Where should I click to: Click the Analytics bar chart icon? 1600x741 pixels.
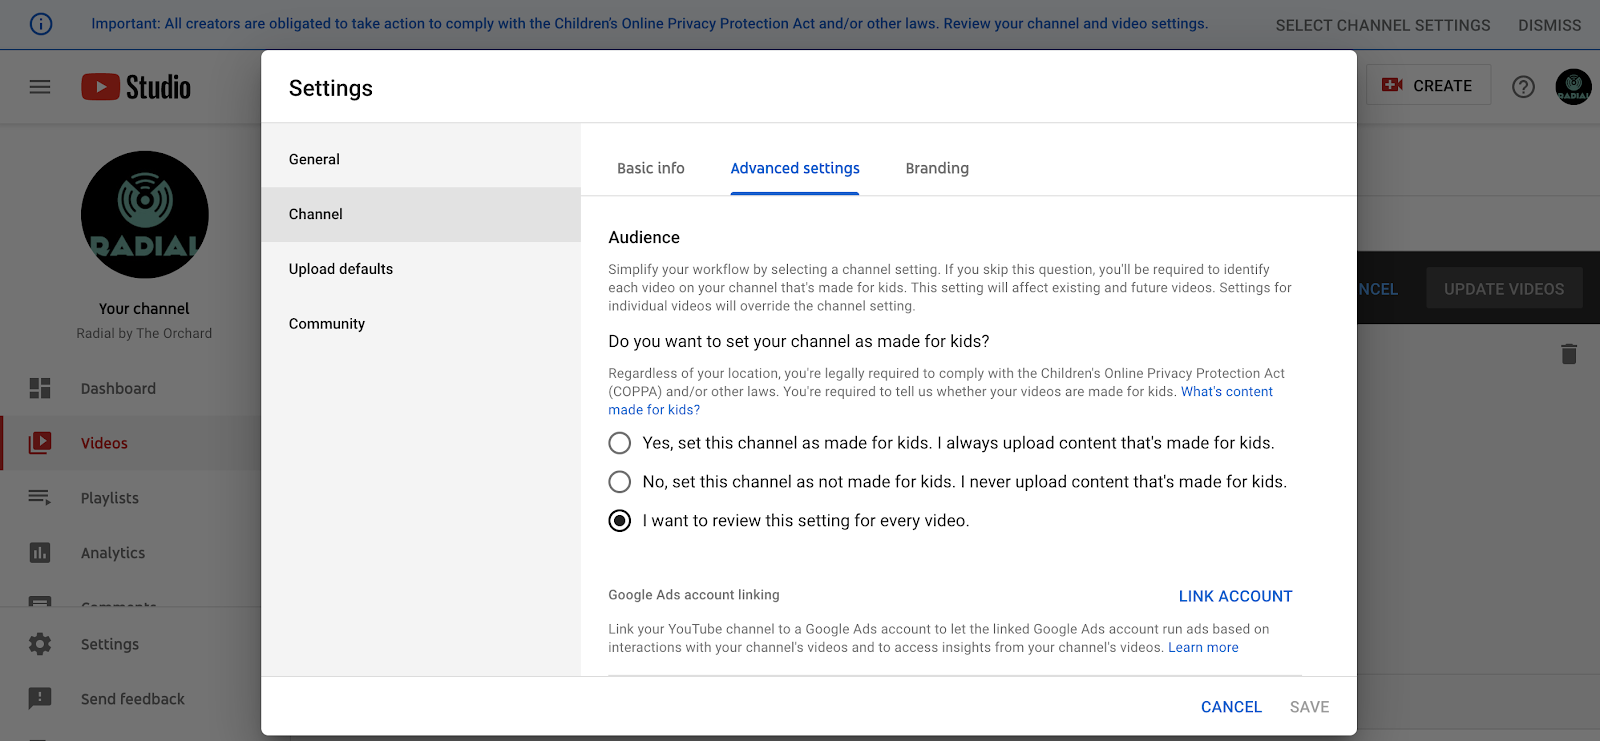tap(40, 552)
